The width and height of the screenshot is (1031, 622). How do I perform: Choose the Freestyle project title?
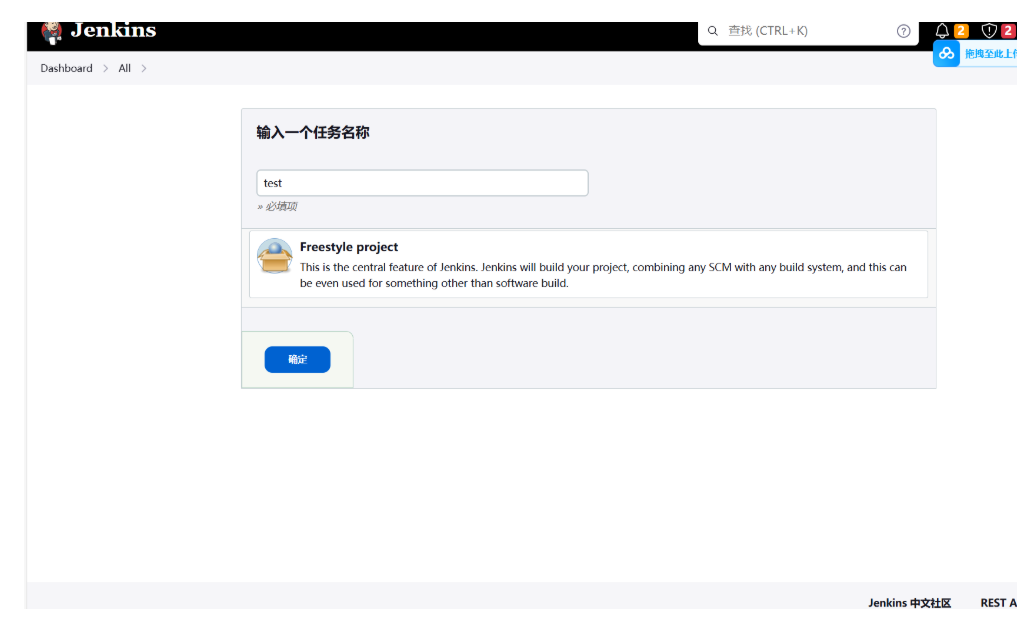(348, 247)
